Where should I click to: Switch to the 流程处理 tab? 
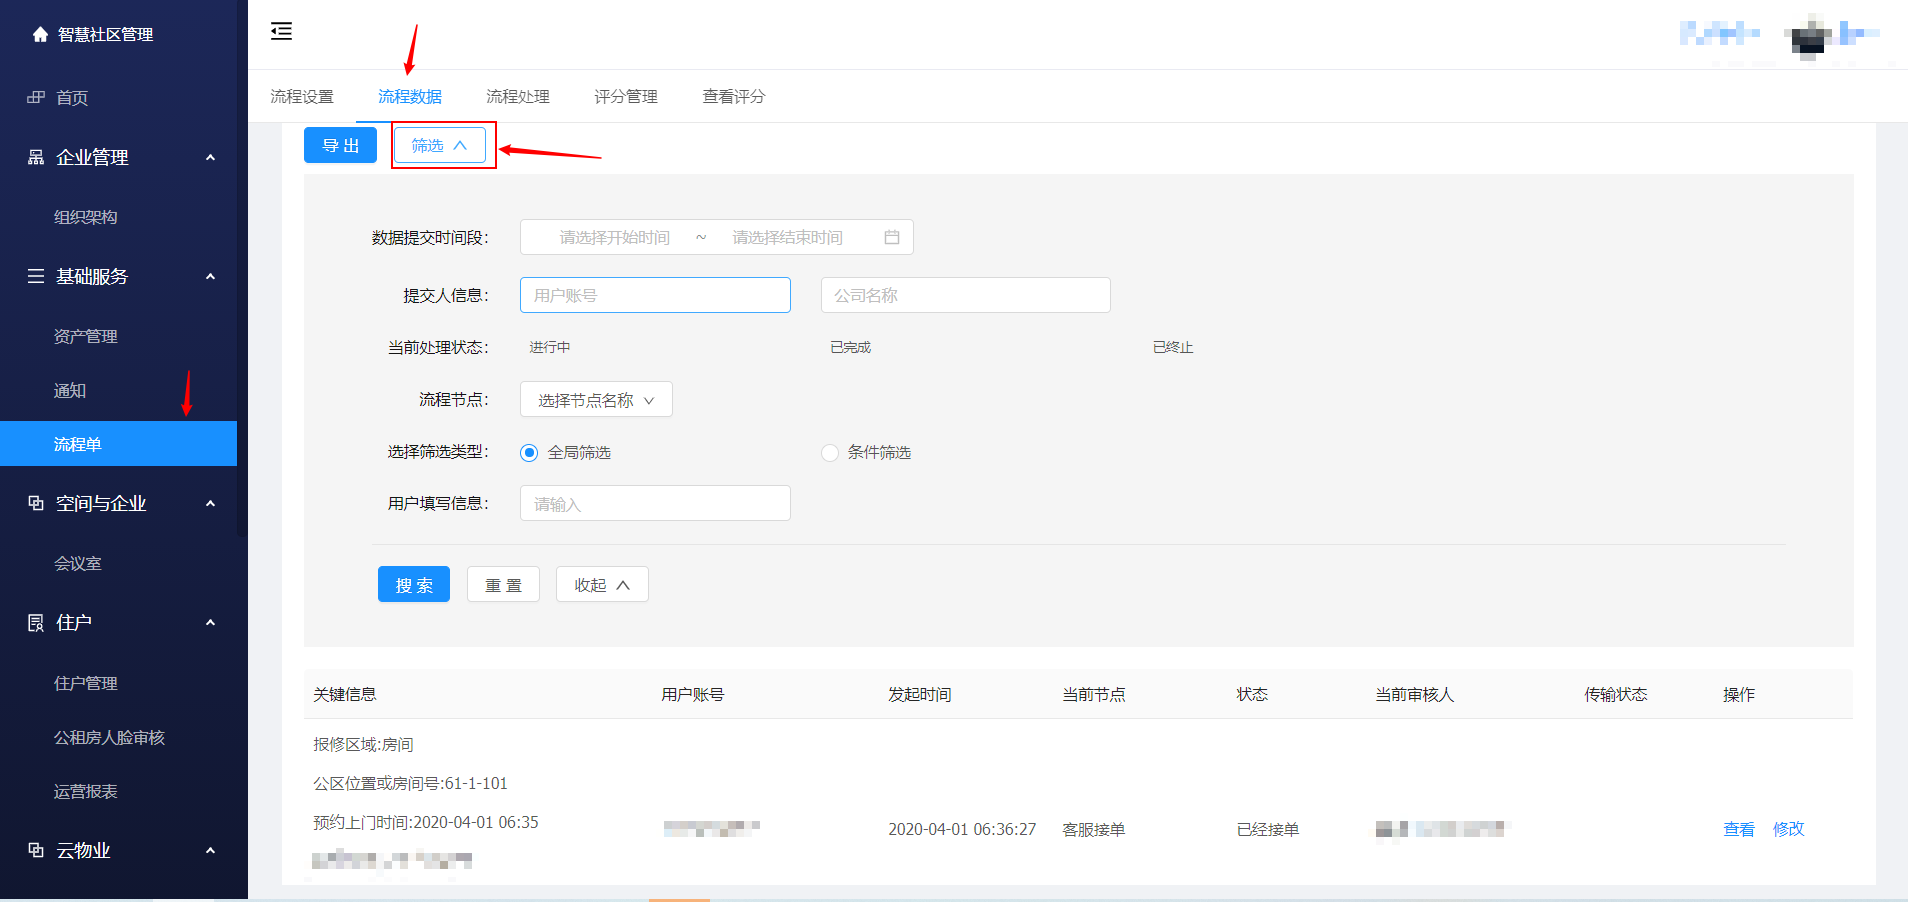[517, 97]
